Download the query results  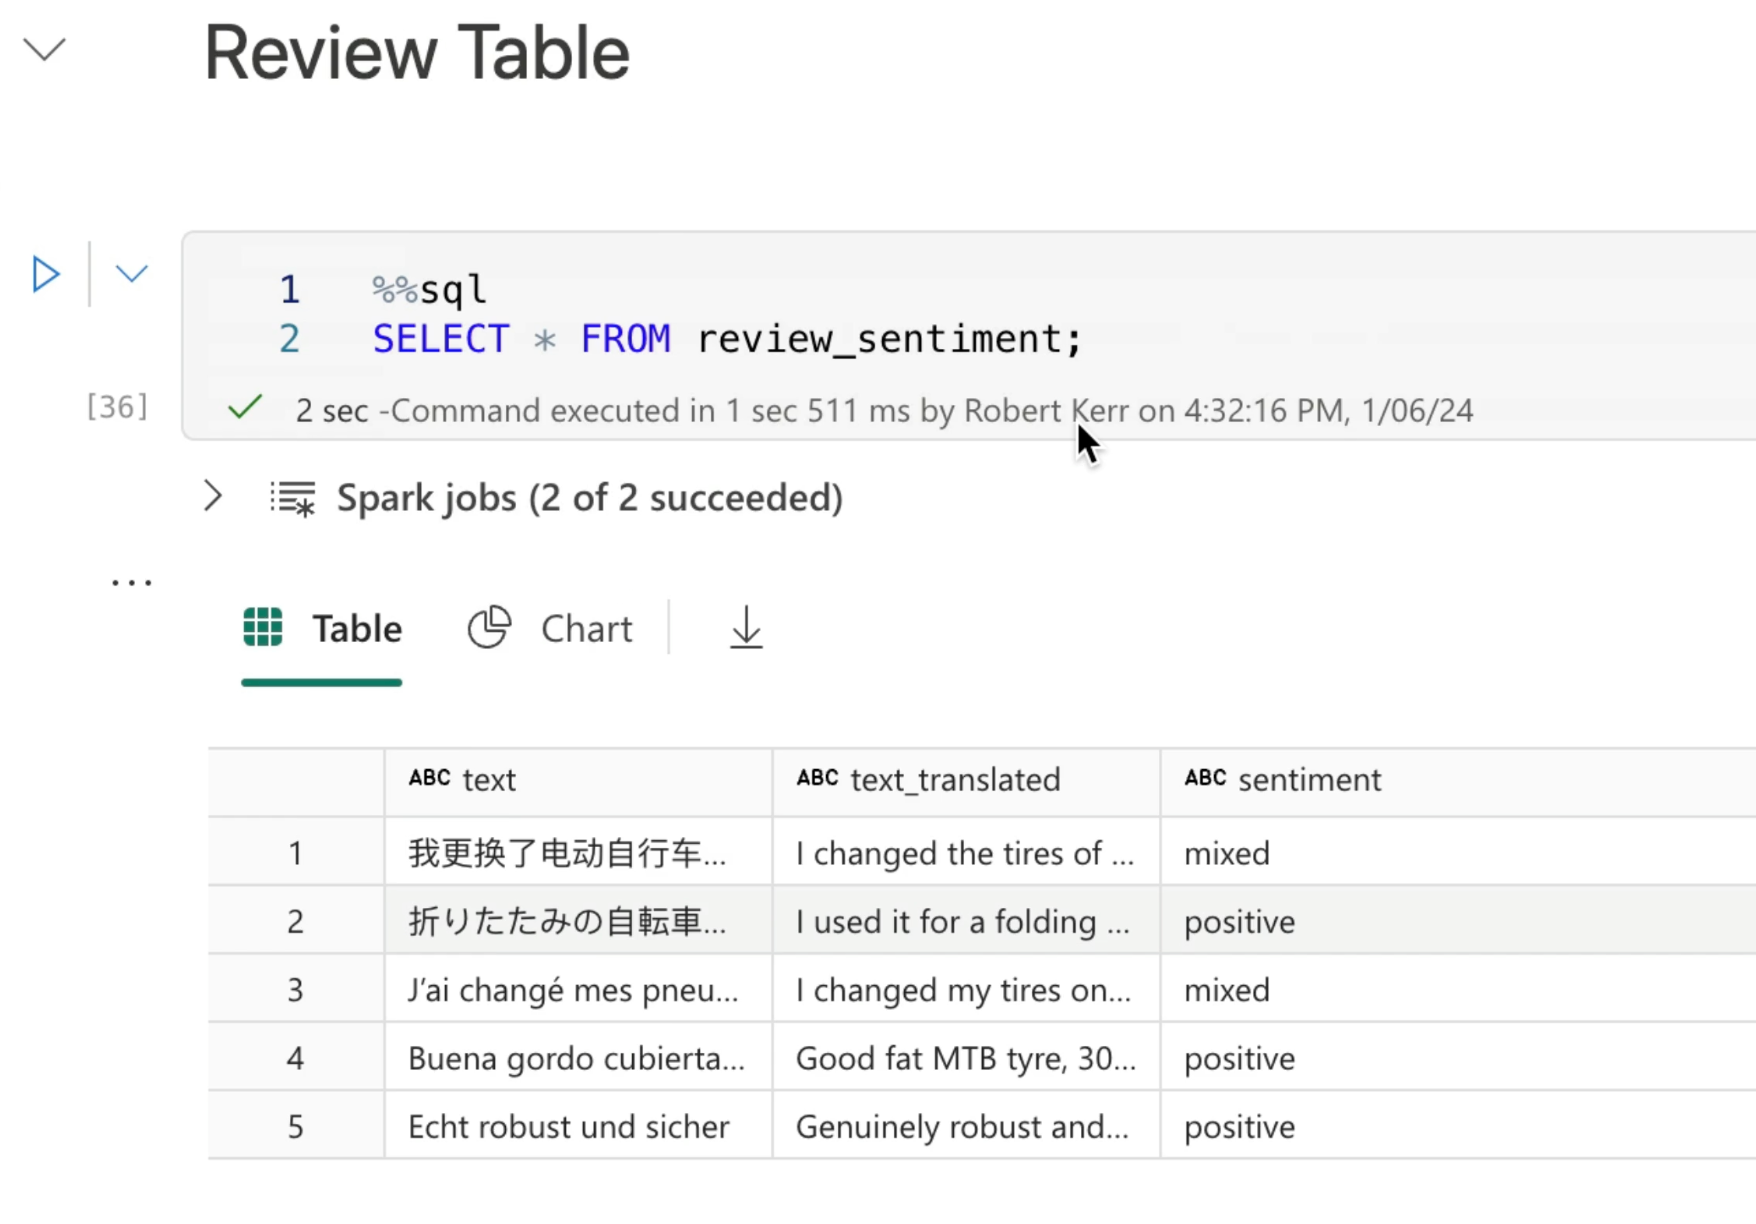pos(746,628)
